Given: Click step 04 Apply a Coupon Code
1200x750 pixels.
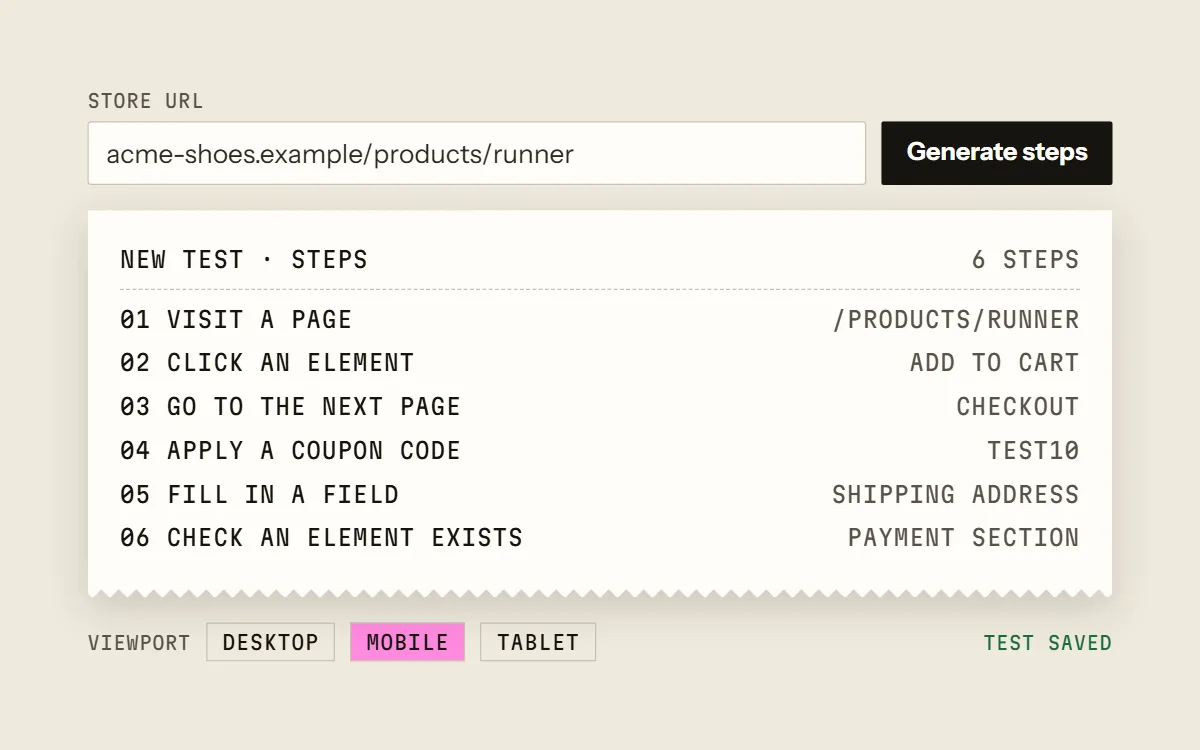Looking at the screenshot, I should (x=600, y=450).
